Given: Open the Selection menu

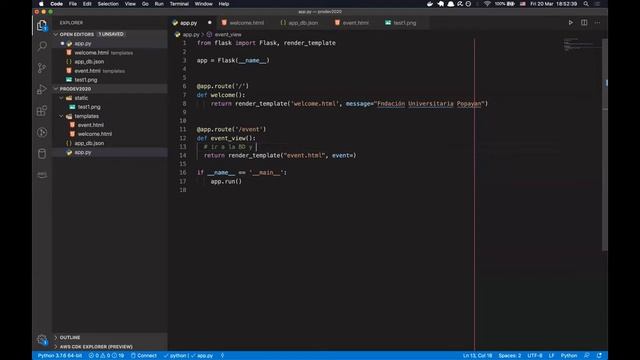Looking at the screenshot, I should coord(108,4).
